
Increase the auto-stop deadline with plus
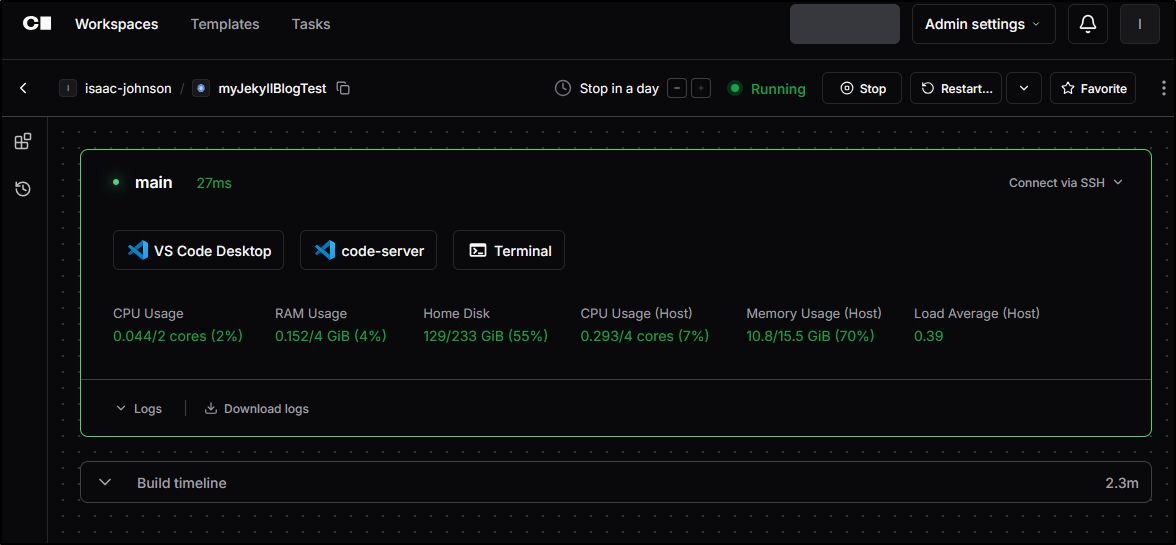701,88
